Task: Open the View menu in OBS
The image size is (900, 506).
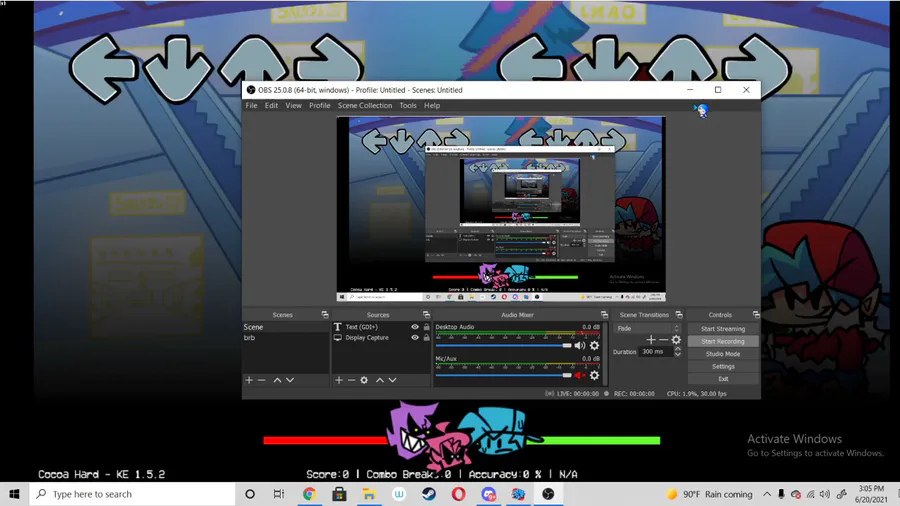Action: point(293,106)
